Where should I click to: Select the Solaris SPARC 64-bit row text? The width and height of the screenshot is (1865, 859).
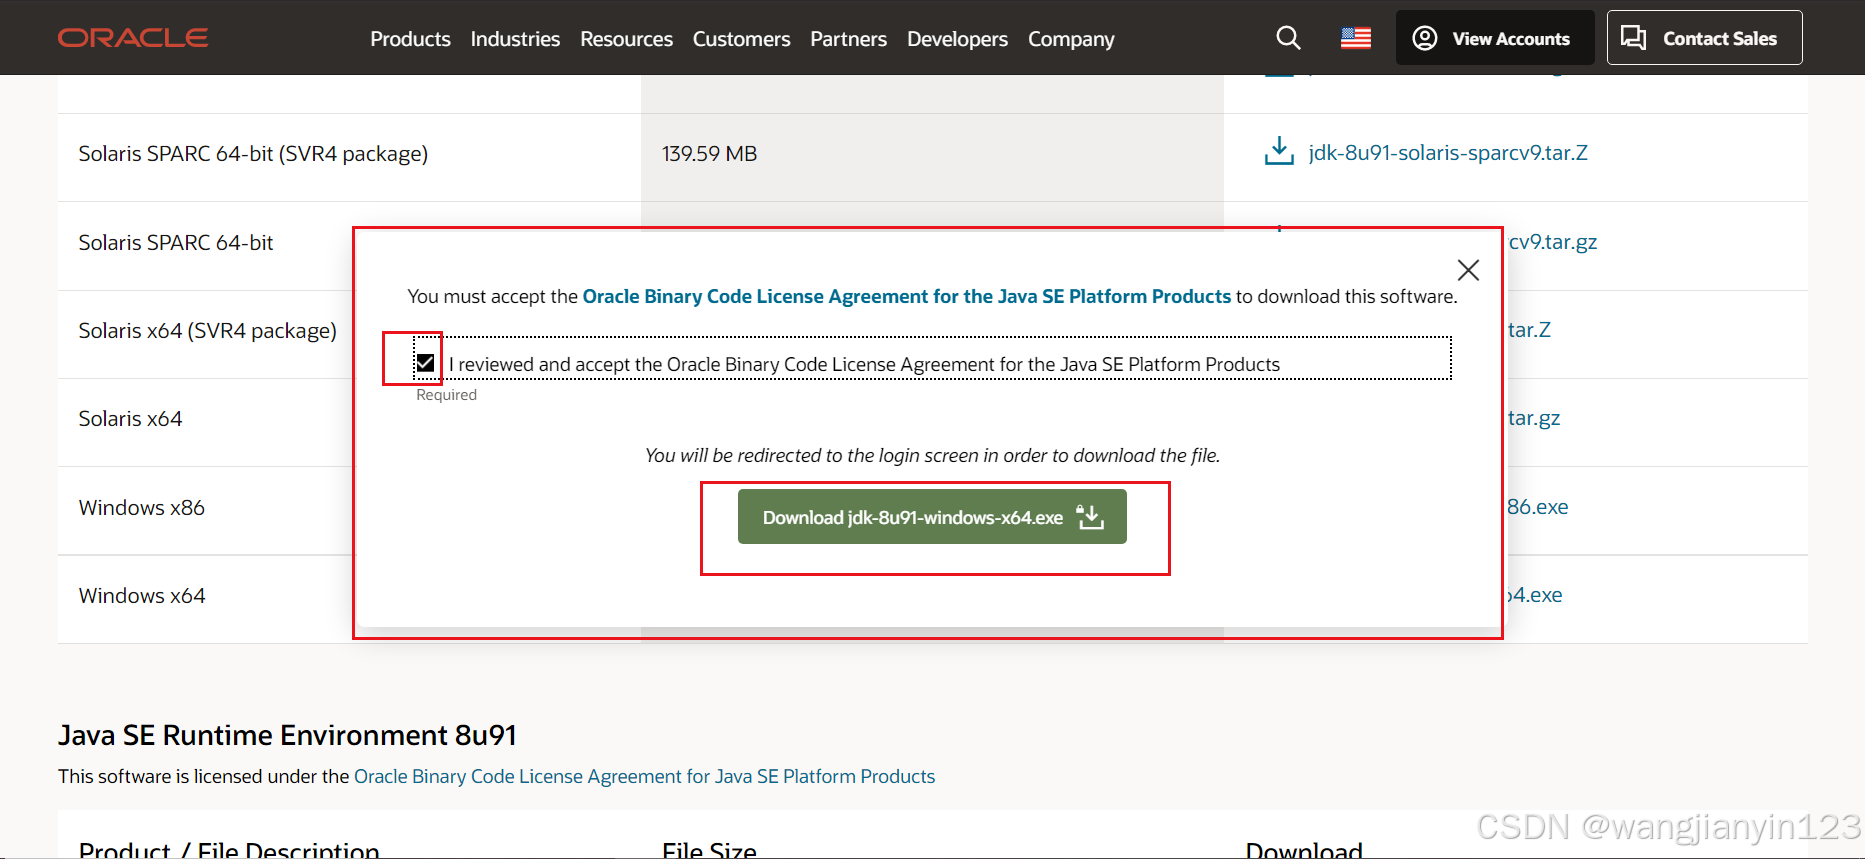click(x=176, y=243)
